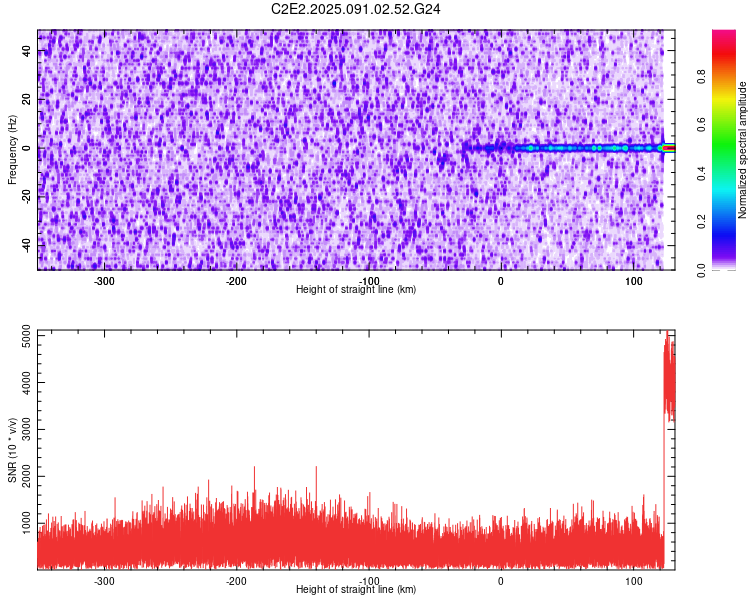Image resolution: width=750 pixels, height=600 pixels.
Task: Click the 0.8 tick label on the colorbar
Action: click(701, 77)
